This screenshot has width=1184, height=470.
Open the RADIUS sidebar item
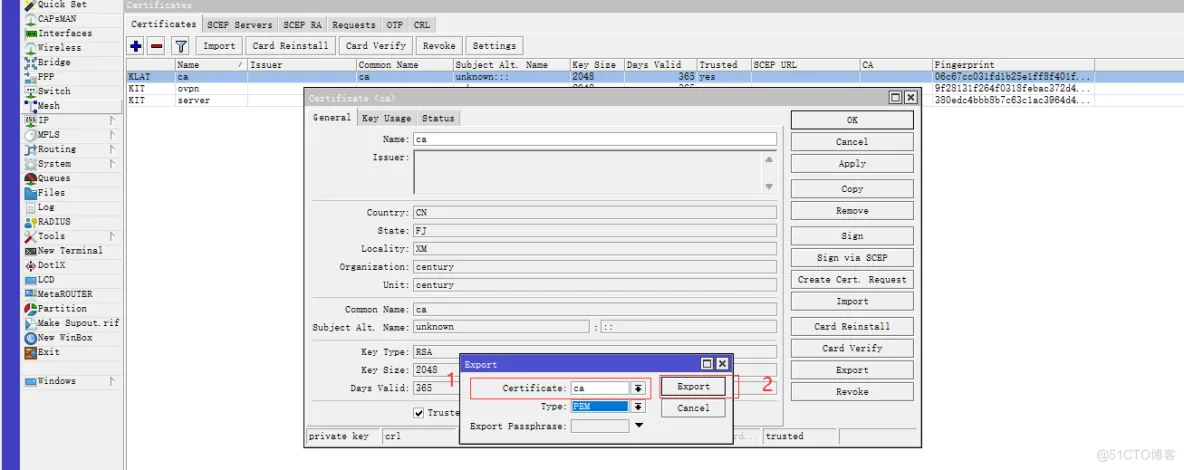54,222
